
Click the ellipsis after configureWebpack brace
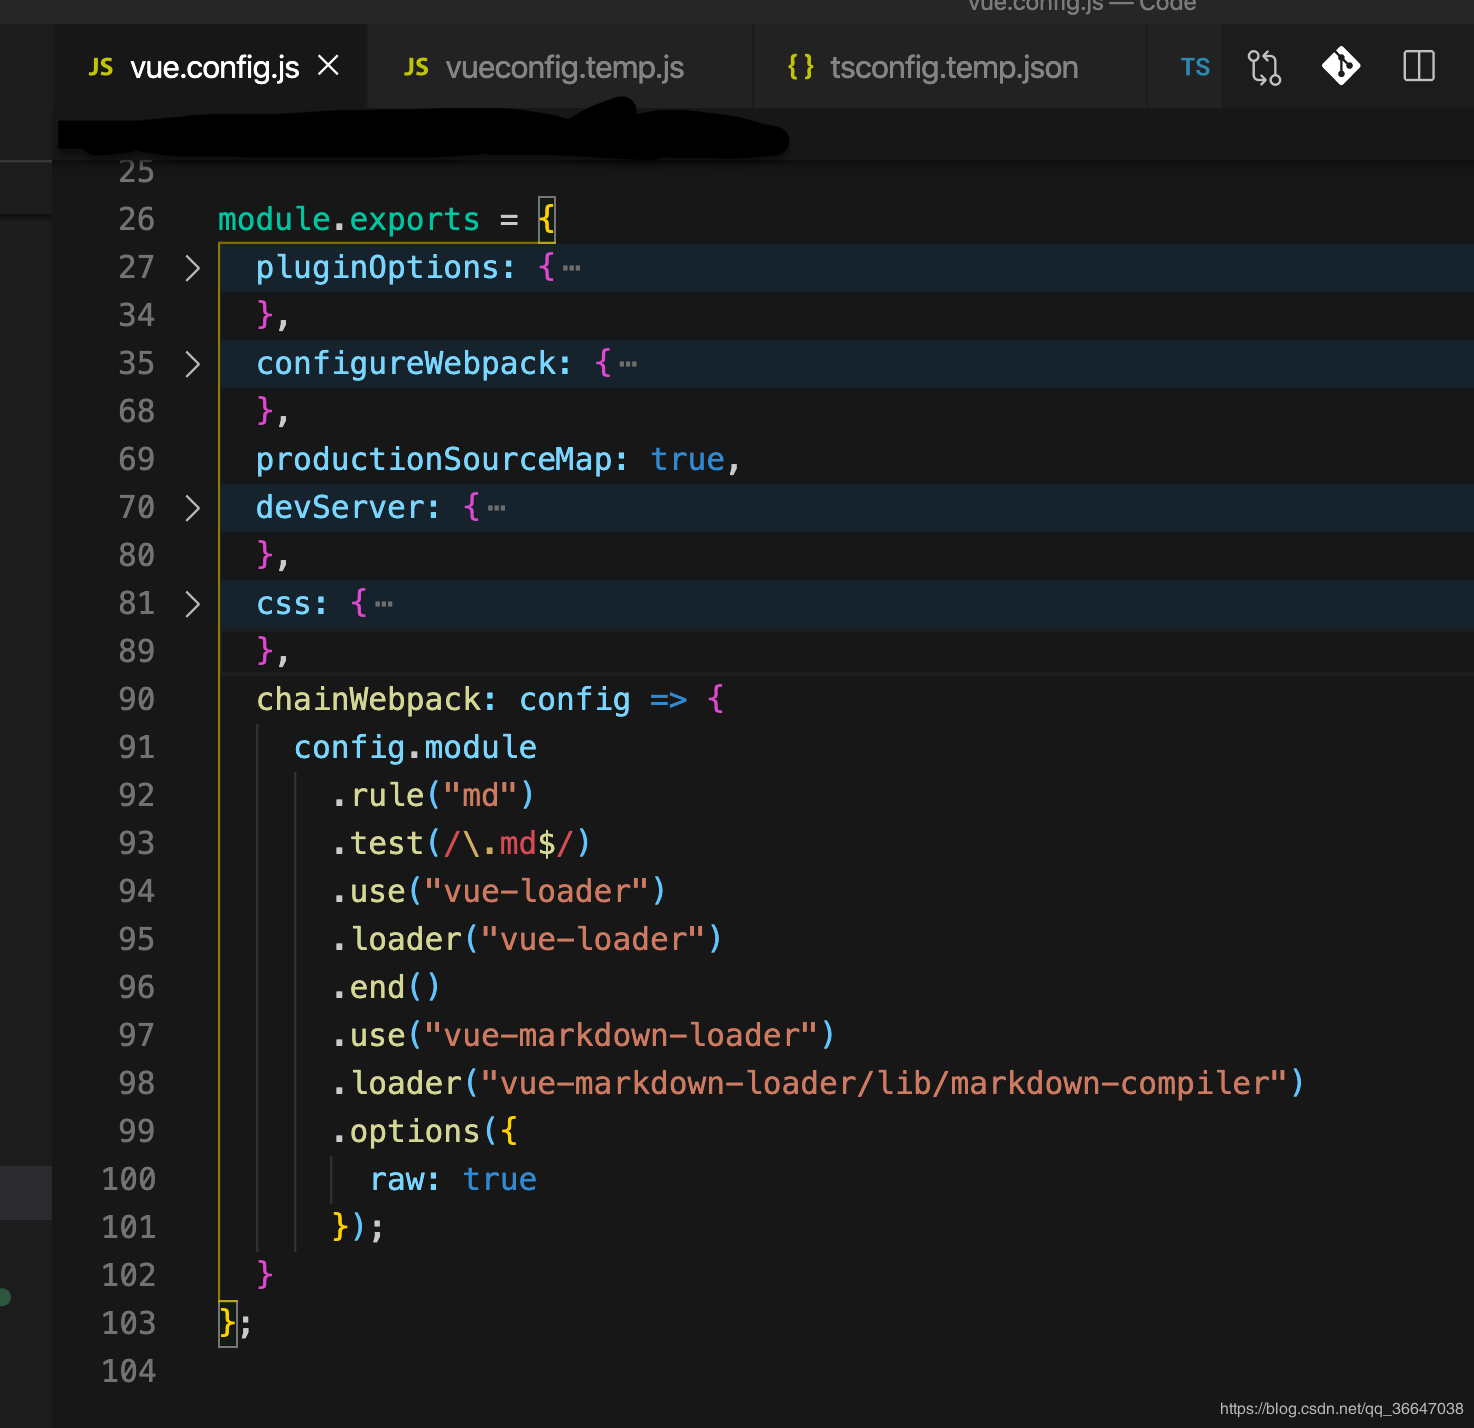tap(628, 364)
